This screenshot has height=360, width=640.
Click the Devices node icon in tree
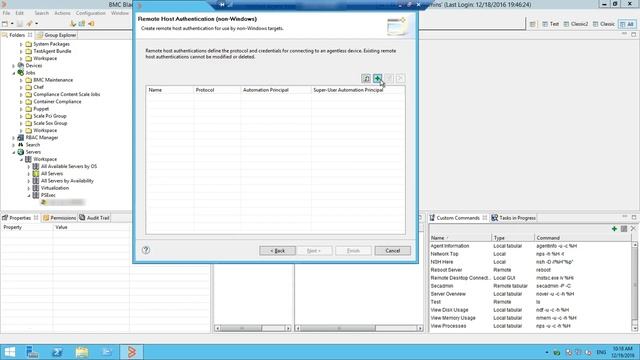pos(21,65)
